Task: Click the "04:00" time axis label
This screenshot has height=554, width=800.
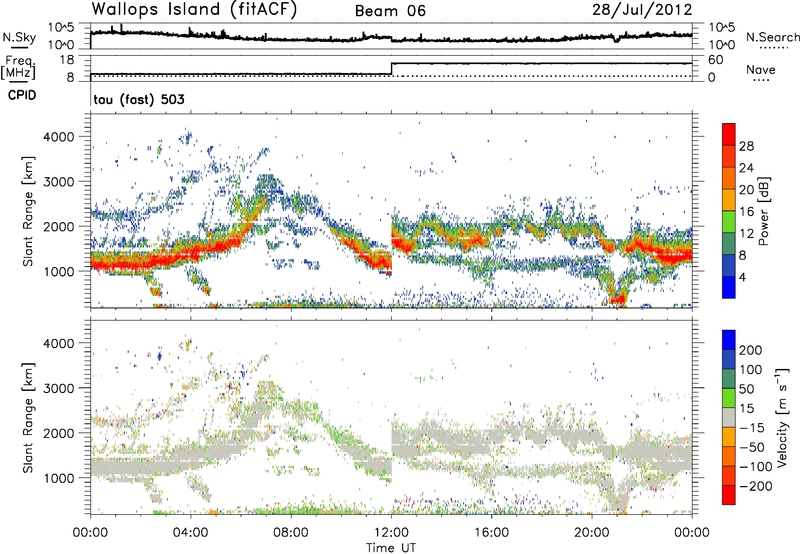Action: click(190, 533)
